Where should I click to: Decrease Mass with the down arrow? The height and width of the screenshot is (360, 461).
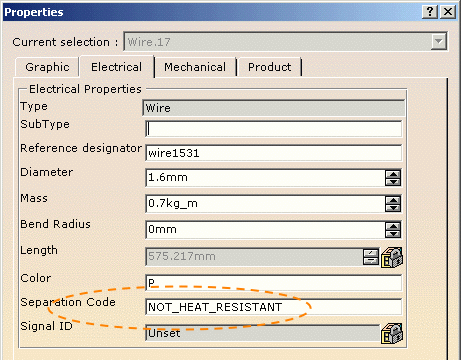[x=393, y=208]
